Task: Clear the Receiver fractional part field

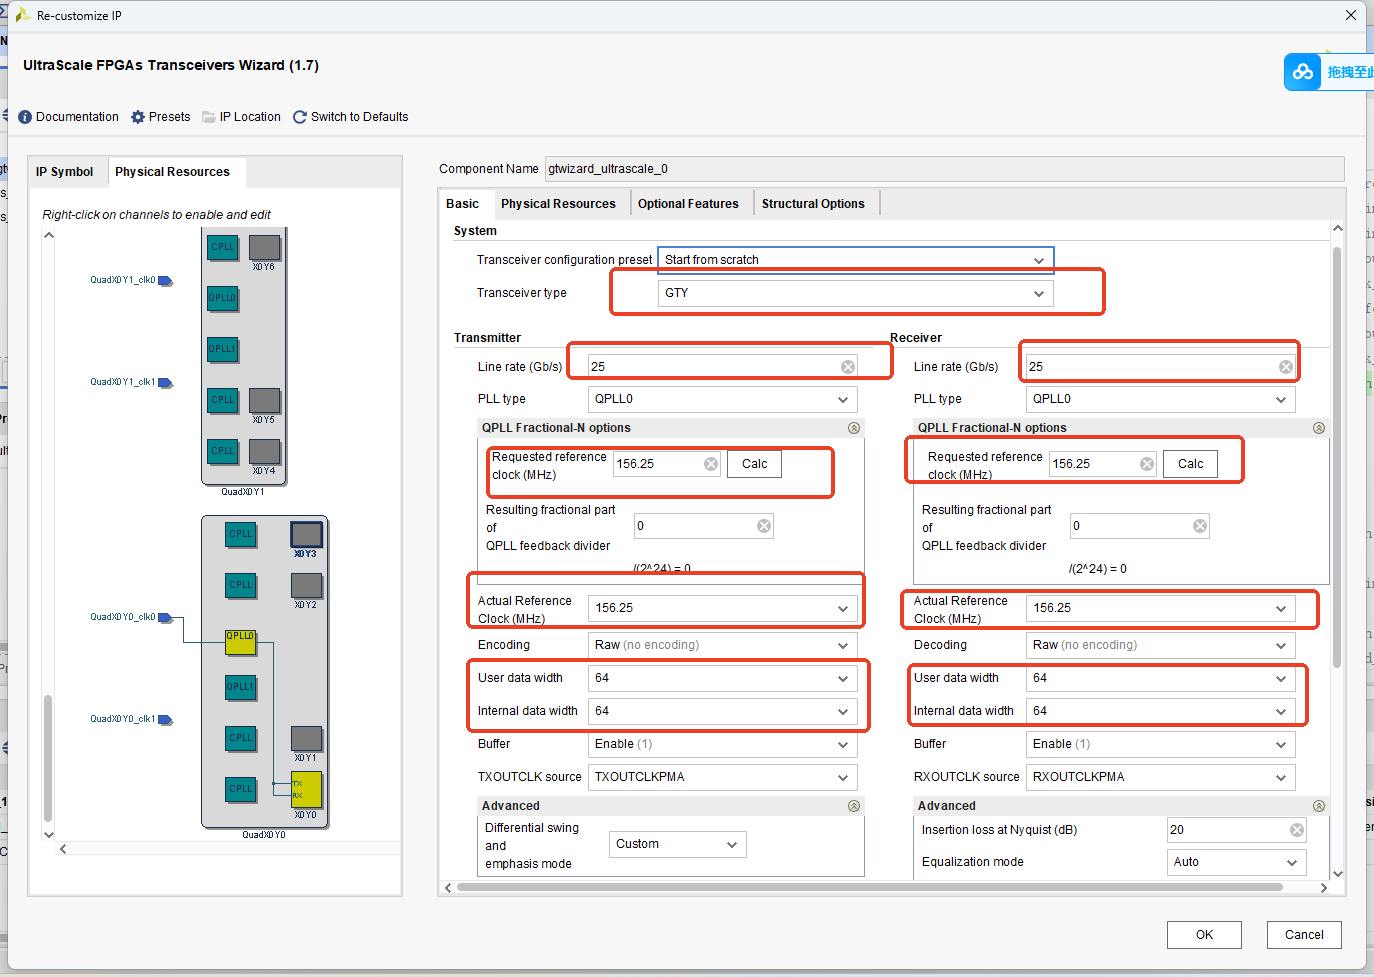Action: point(1200,526)
